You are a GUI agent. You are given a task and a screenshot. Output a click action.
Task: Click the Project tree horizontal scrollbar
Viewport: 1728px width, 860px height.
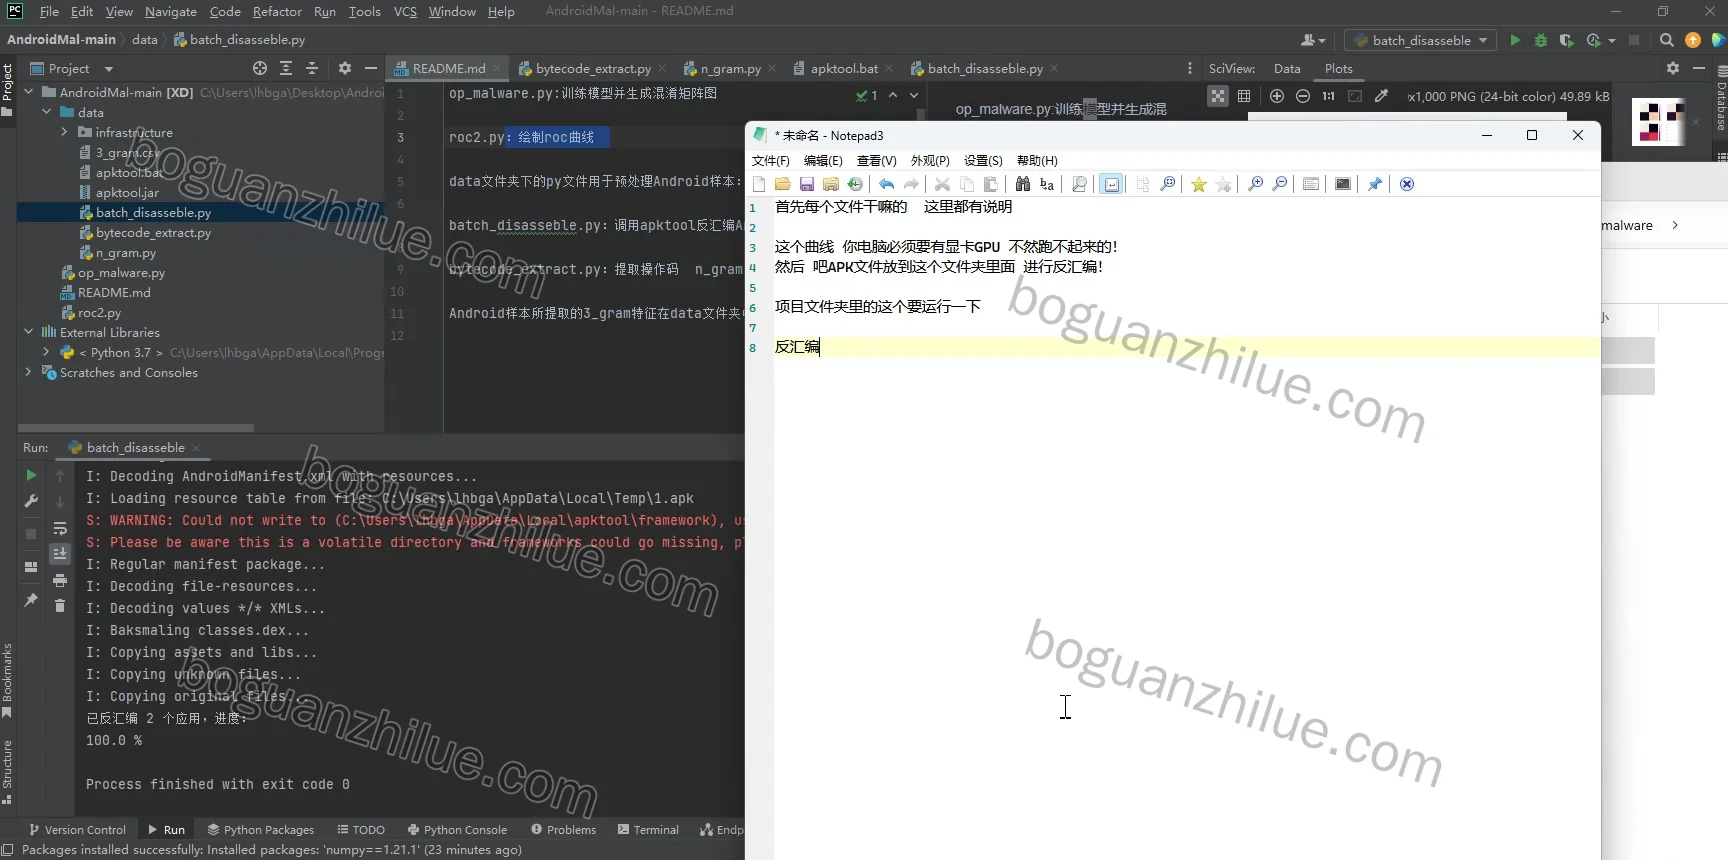click(x=136, y=428)
